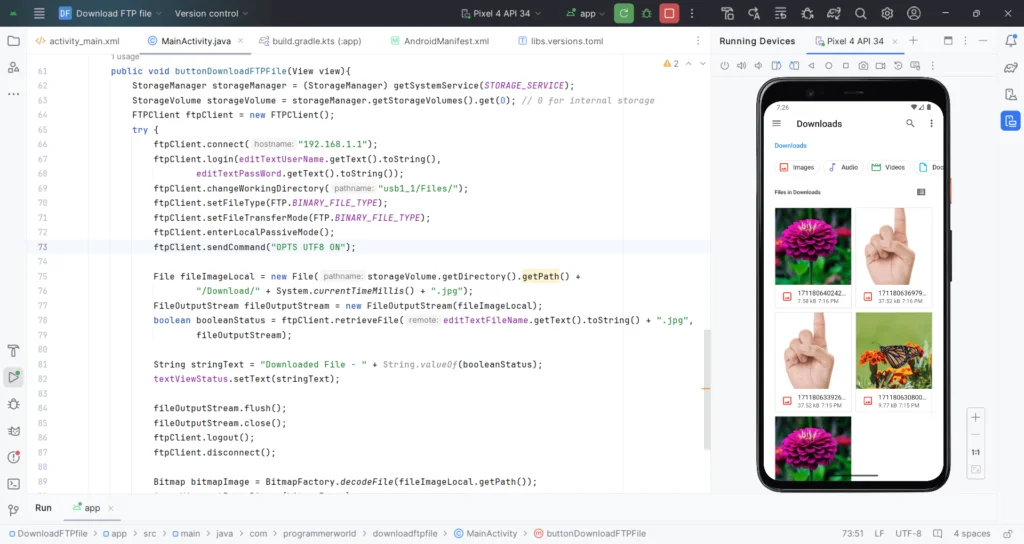Open Downloads app navigation drawer
This screenshot has height=544, width=1024.
coord(776,123)
